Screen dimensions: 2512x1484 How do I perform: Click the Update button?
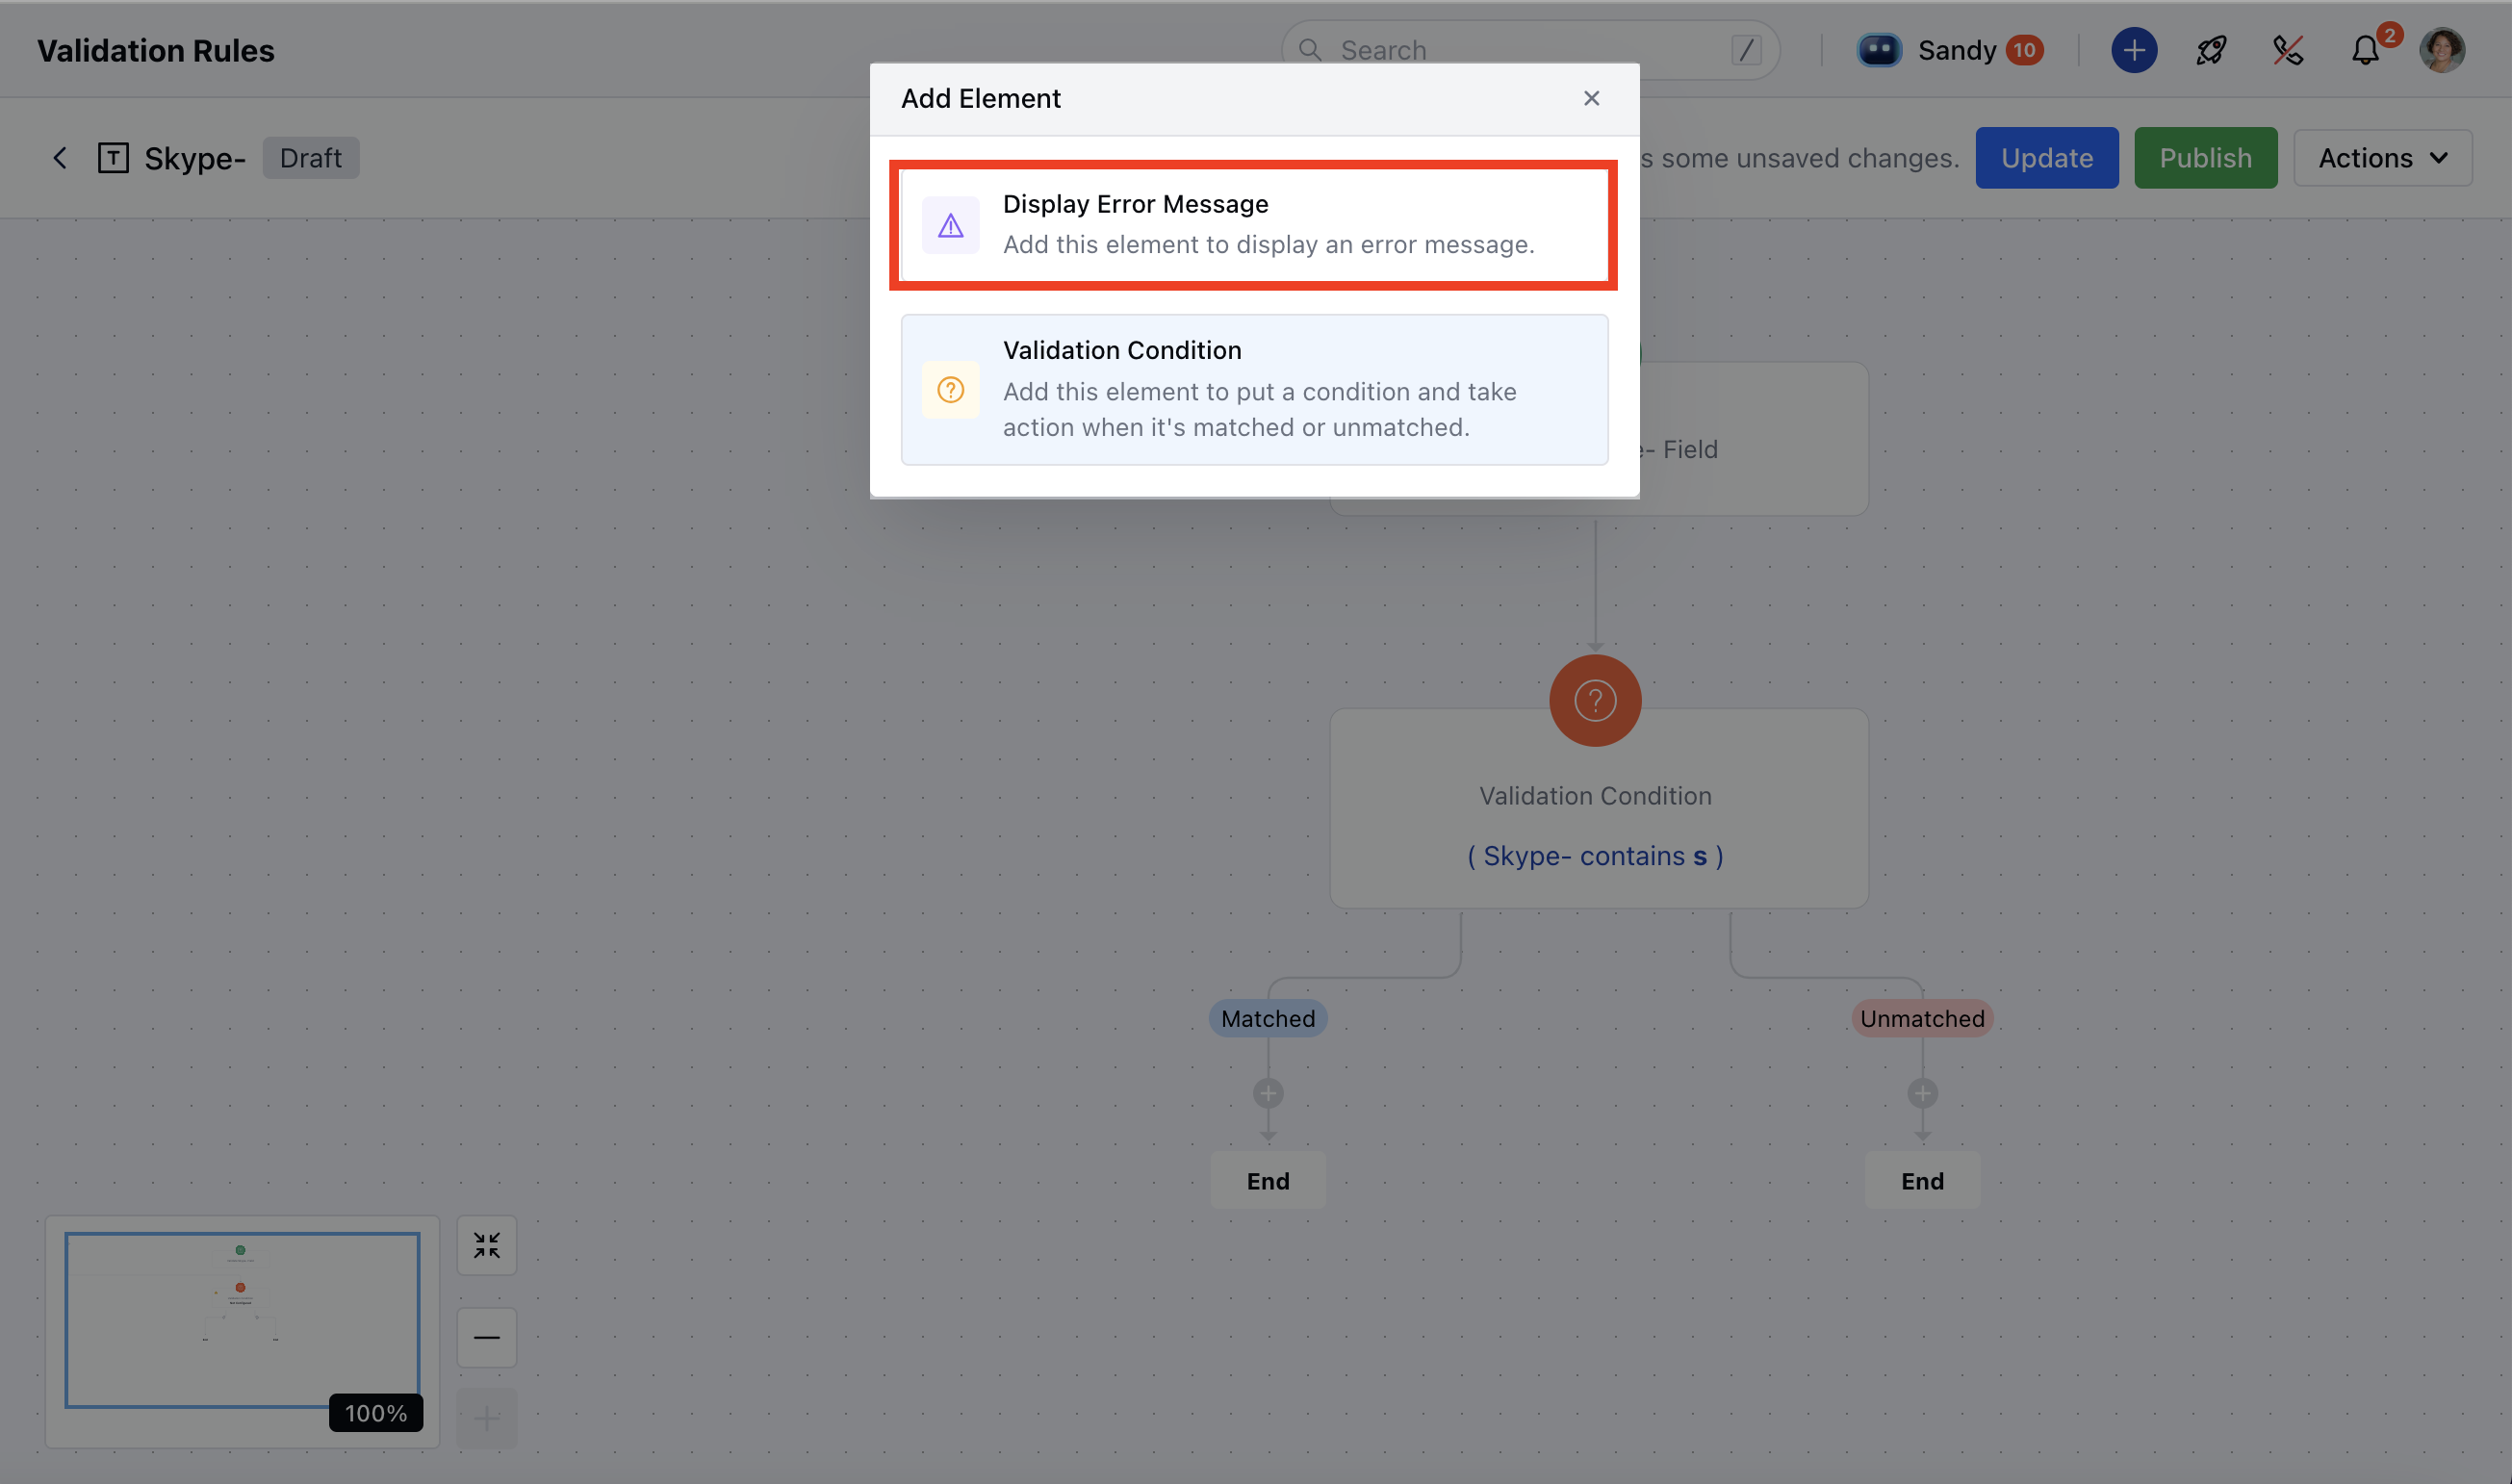click(2046, 158)
